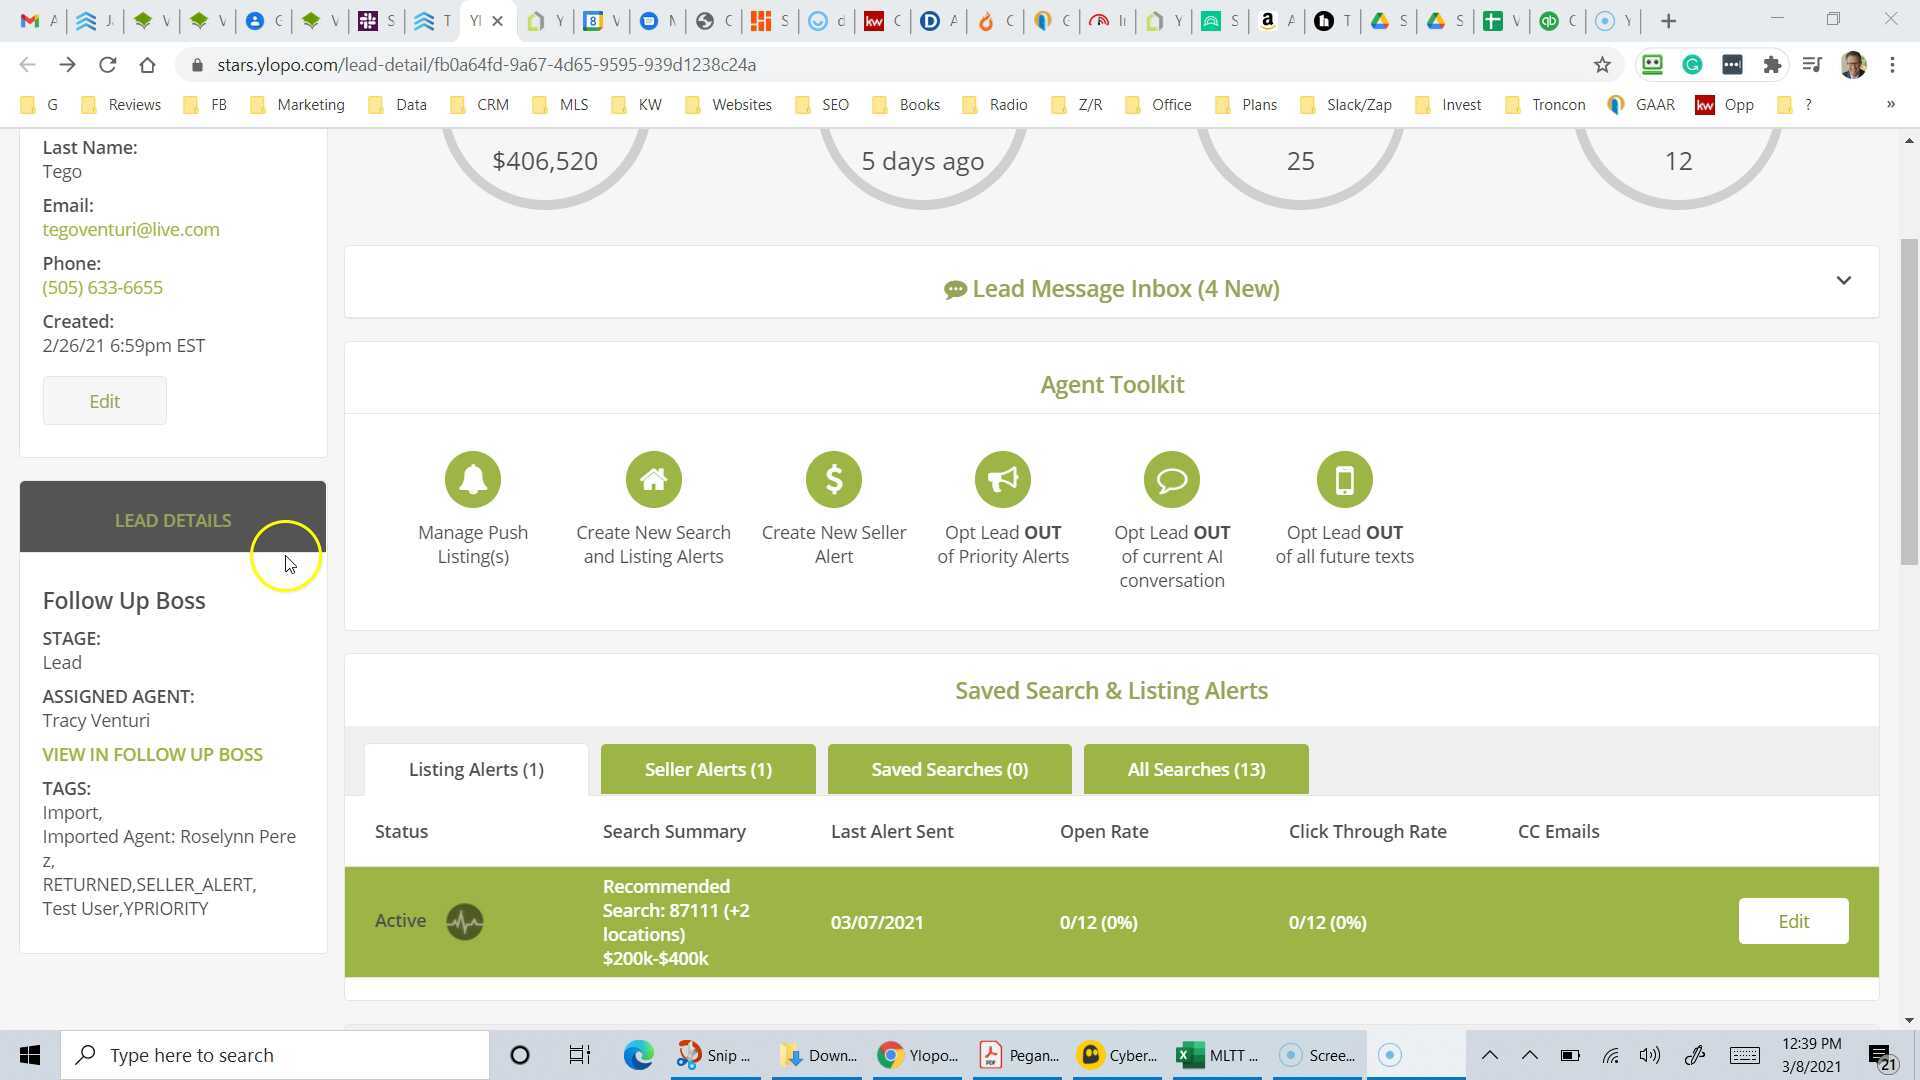Click the bookmark star in the address bar
The width and height of the screenshot is (1920, 1080).
coord(1602,64)
